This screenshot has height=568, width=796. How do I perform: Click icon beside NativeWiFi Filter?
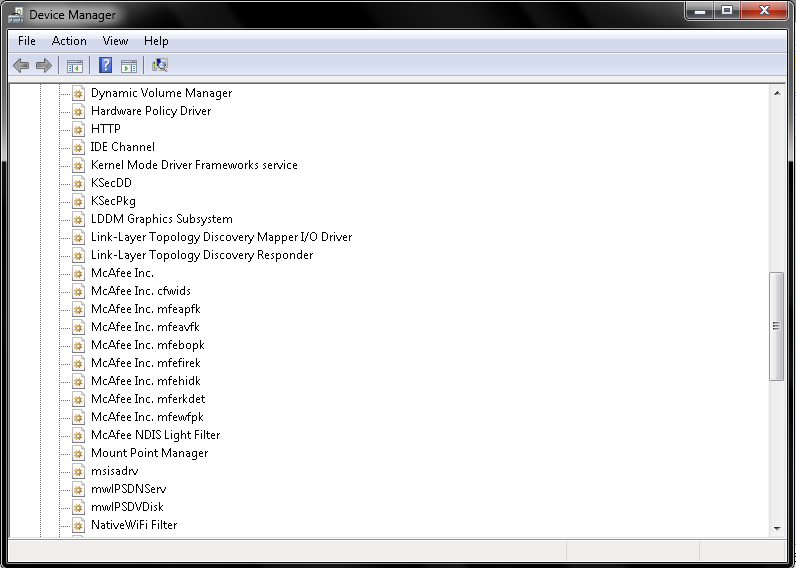click(78, 525)
